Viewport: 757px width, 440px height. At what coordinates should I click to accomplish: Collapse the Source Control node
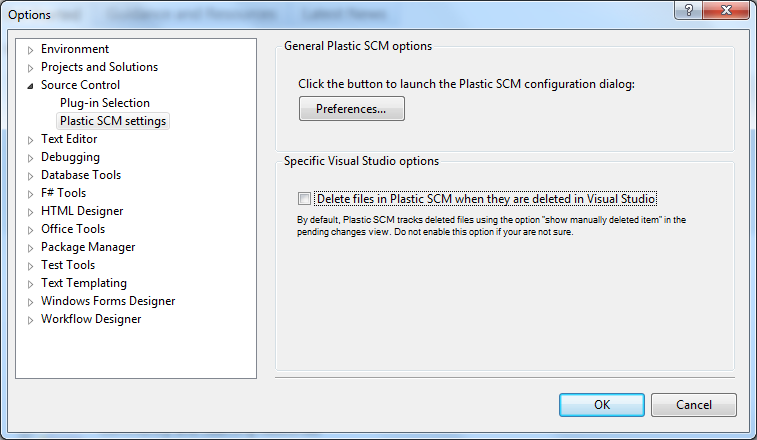click(31, 86)
